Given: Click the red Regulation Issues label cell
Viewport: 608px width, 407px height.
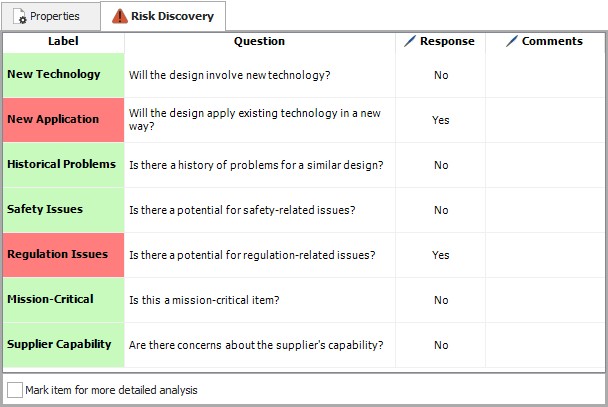Looking at the screenshot, I should coord(64,255).
